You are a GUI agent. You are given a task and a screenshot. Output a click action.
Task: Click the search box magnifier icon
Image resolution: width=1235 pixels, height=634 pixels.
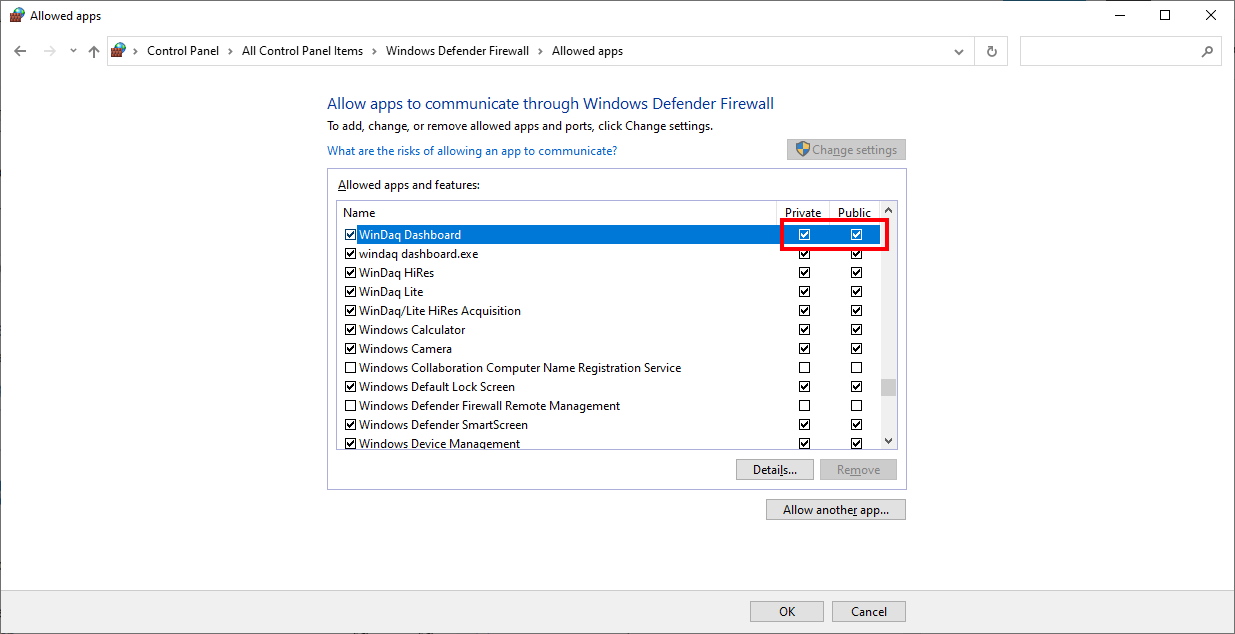(x=1207, y=51)
